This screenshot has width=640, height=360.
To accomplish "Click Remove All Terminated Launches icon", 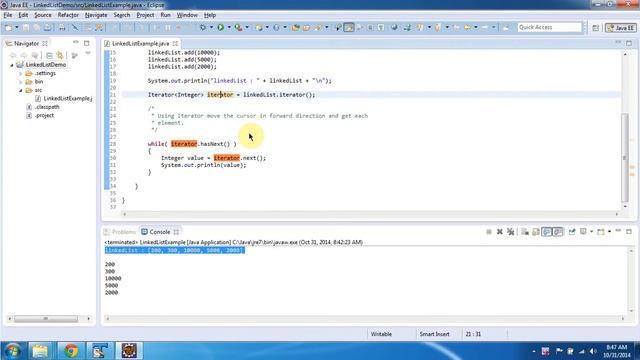I will click(x=511, y=232).
